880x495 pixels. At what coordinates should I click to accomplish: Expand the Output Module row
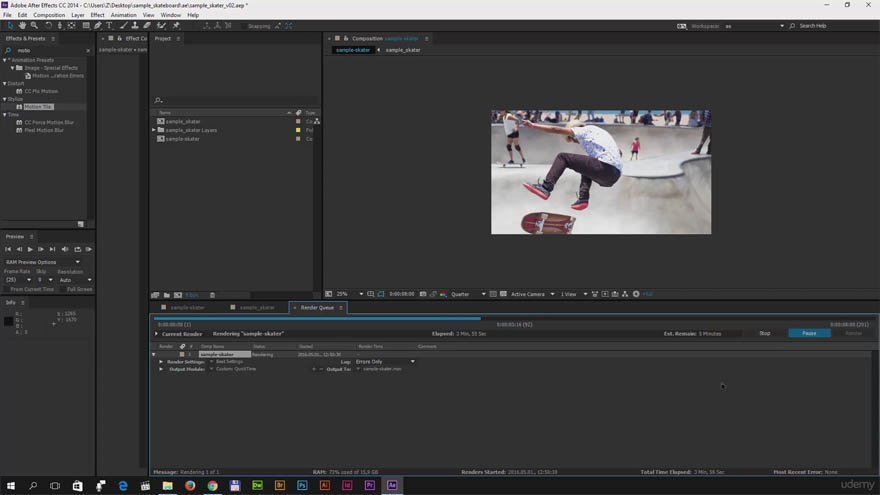[x=162, y=369]
